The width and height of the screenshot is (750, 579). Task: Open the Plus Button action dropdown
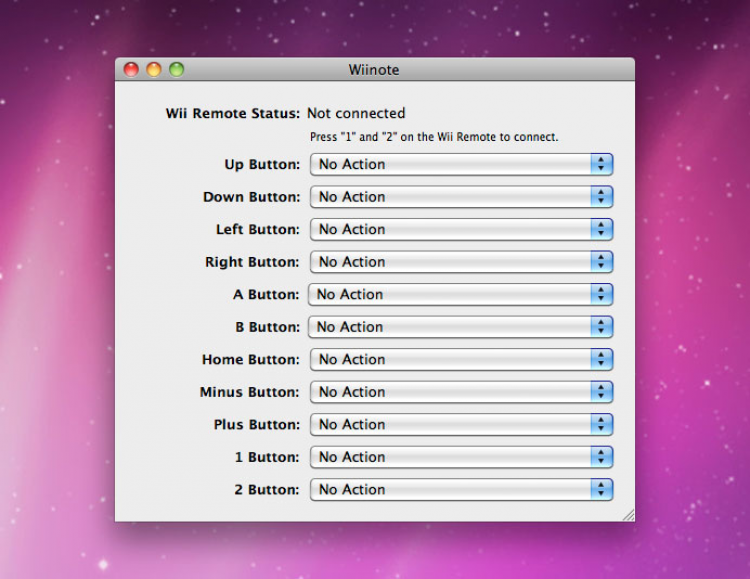461,424
